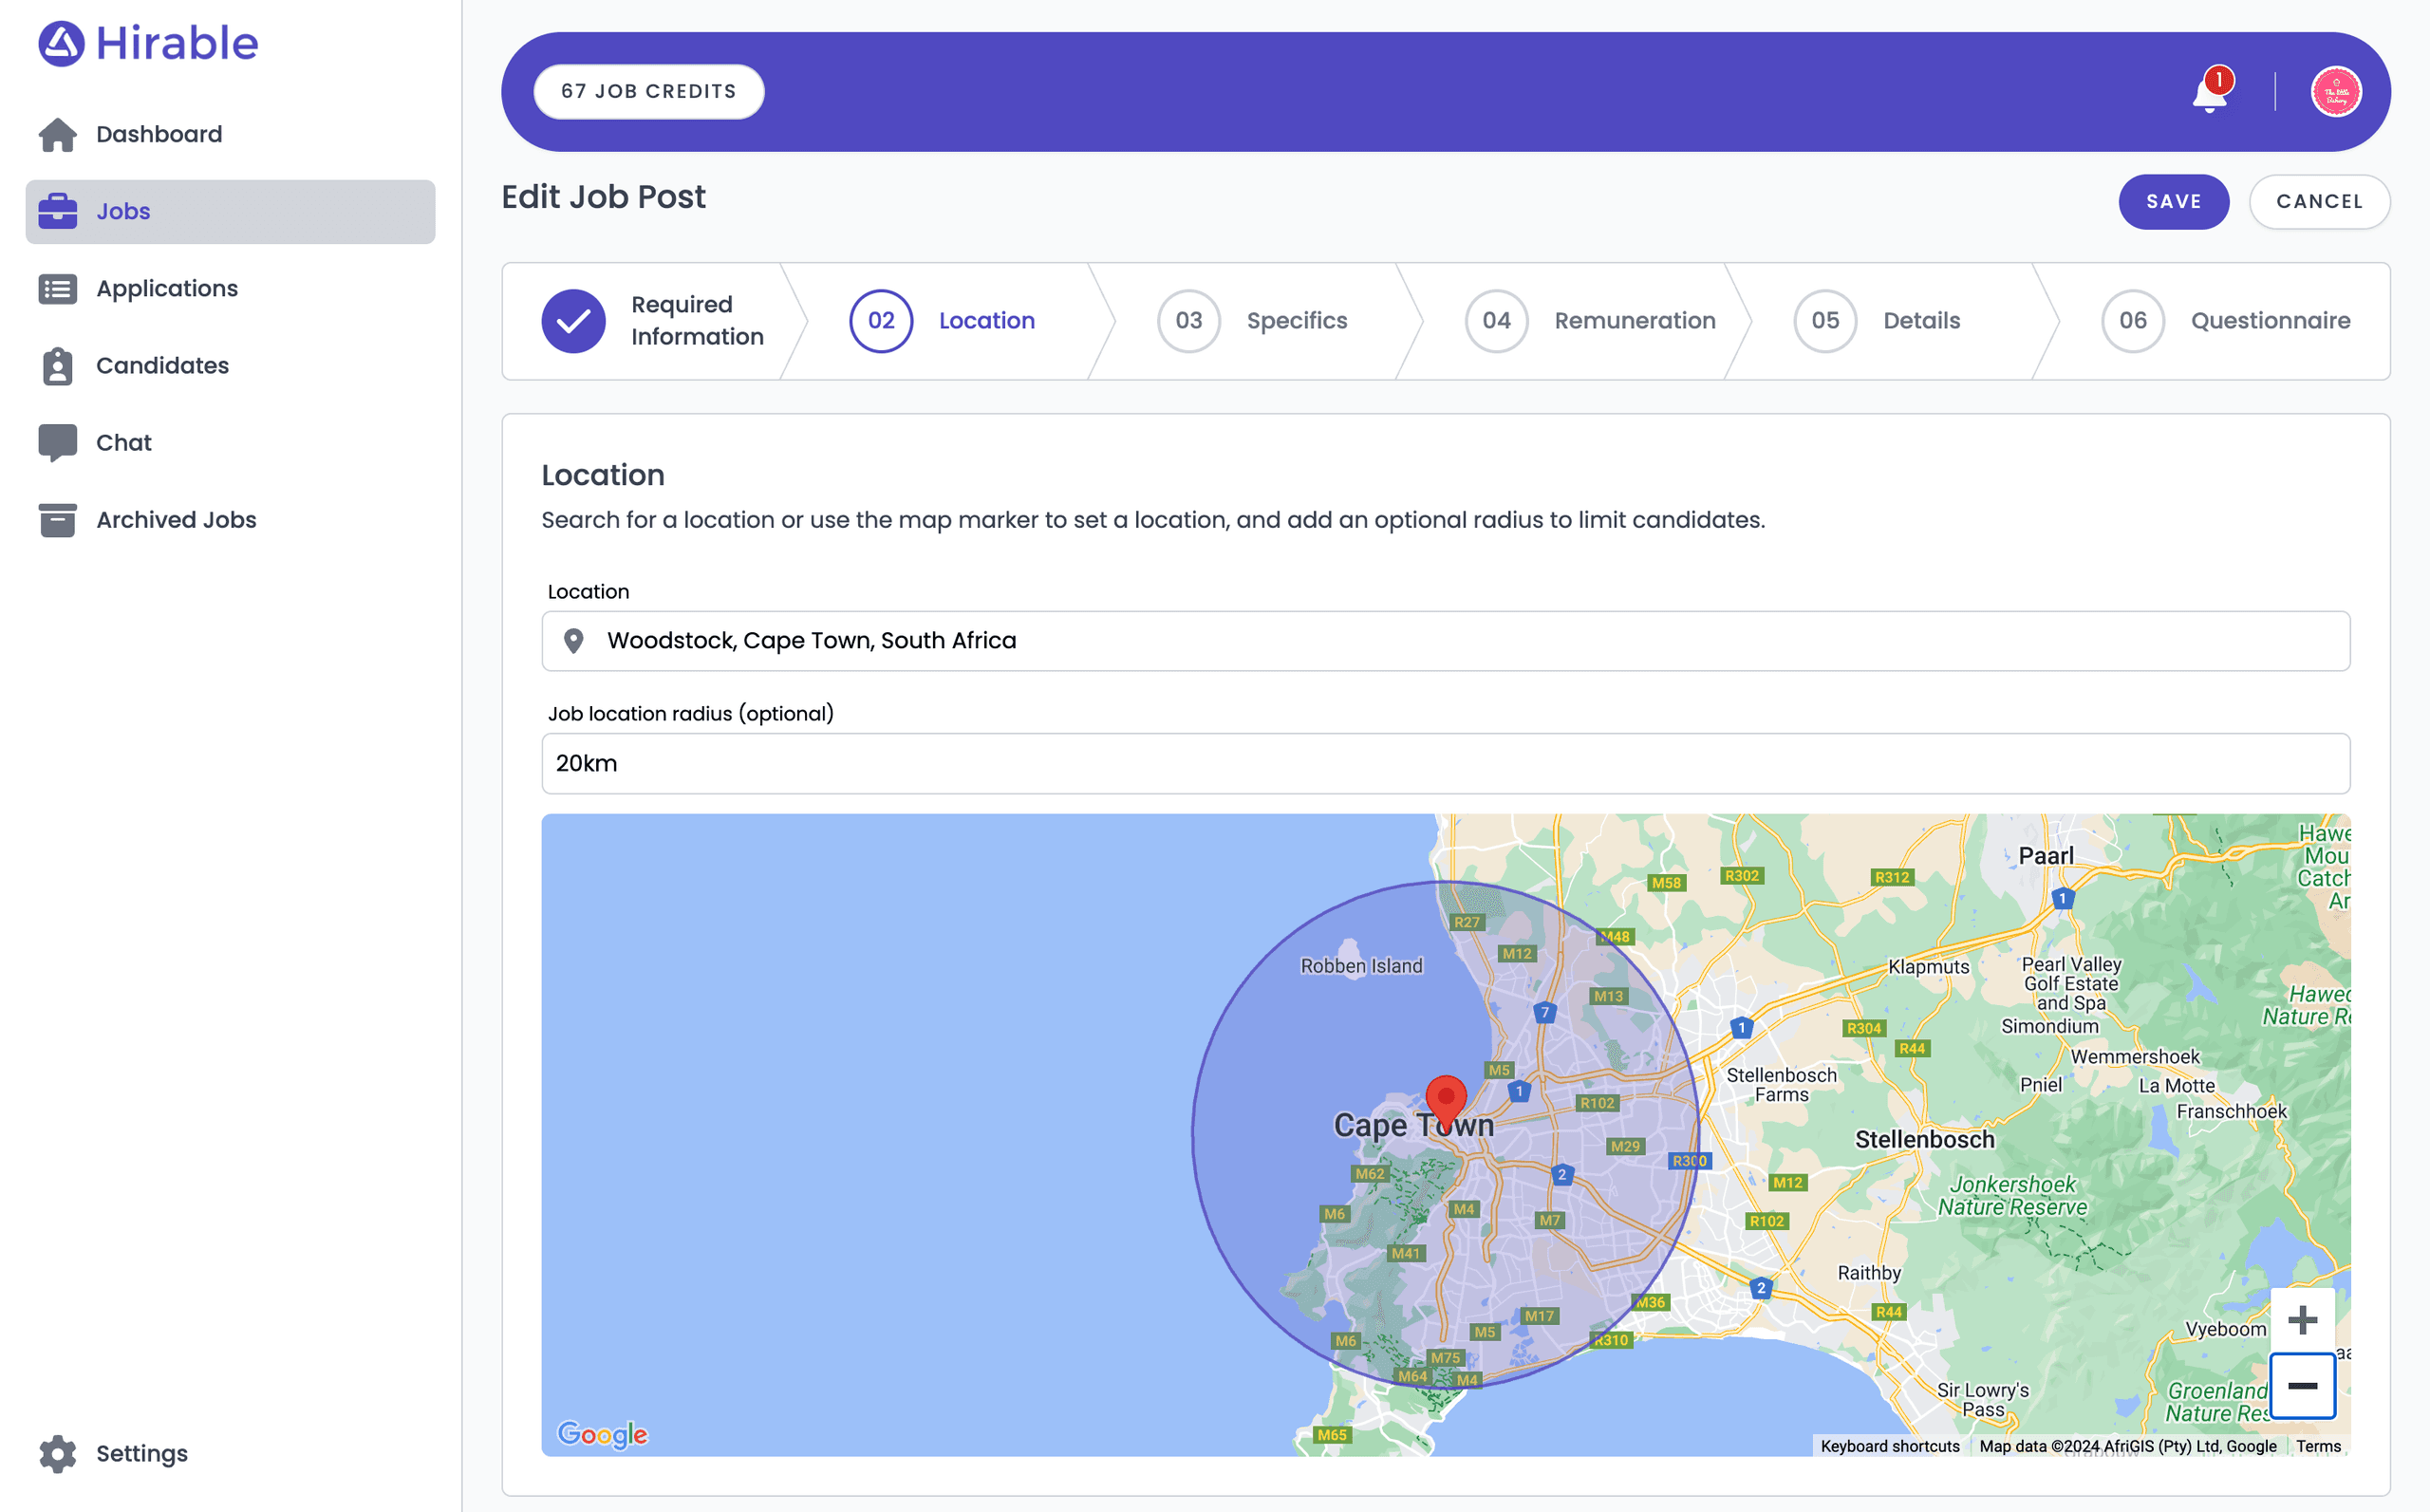Click Franschhoek label on map
This screenshot has width=2430, height=1512.
2231,1112
